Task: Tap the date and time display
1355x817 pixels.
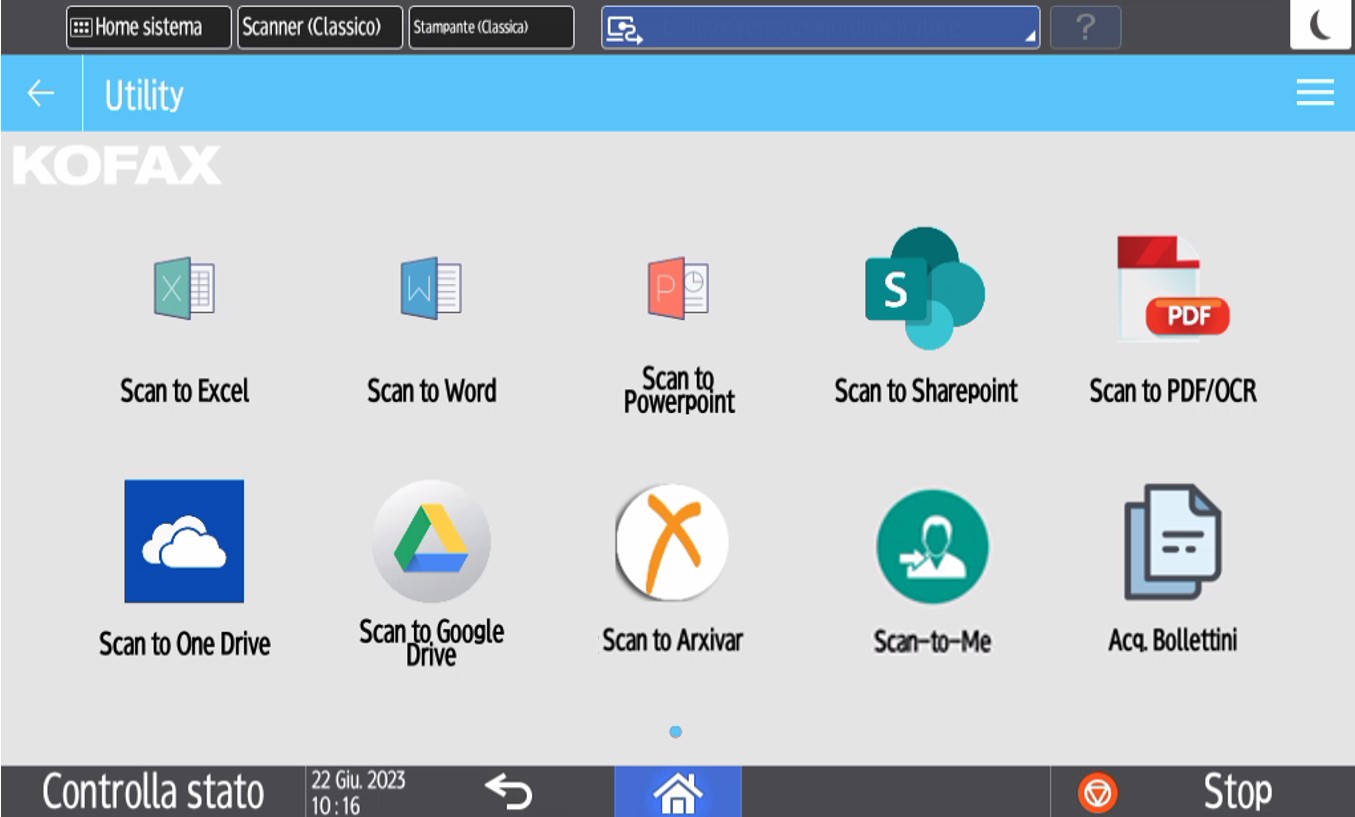Action: 358,792
